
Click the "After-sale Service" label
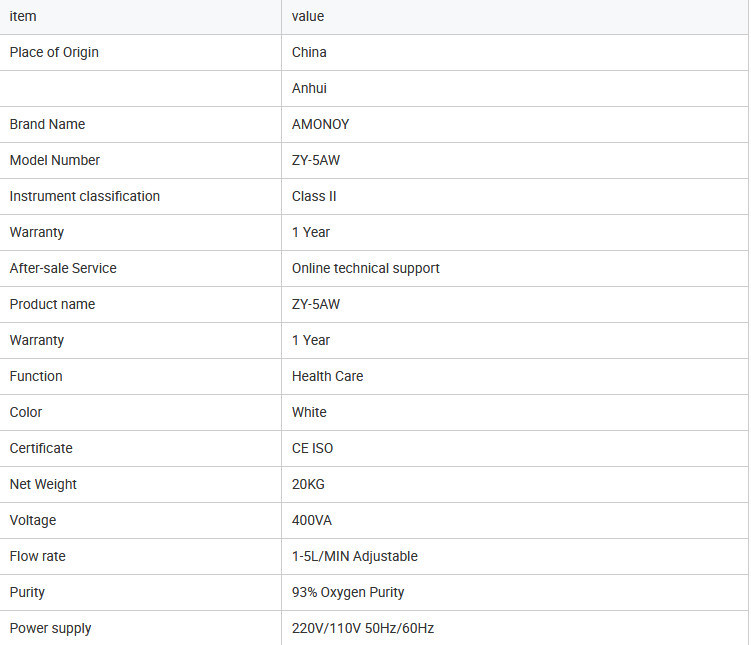(x=63, y=268)
